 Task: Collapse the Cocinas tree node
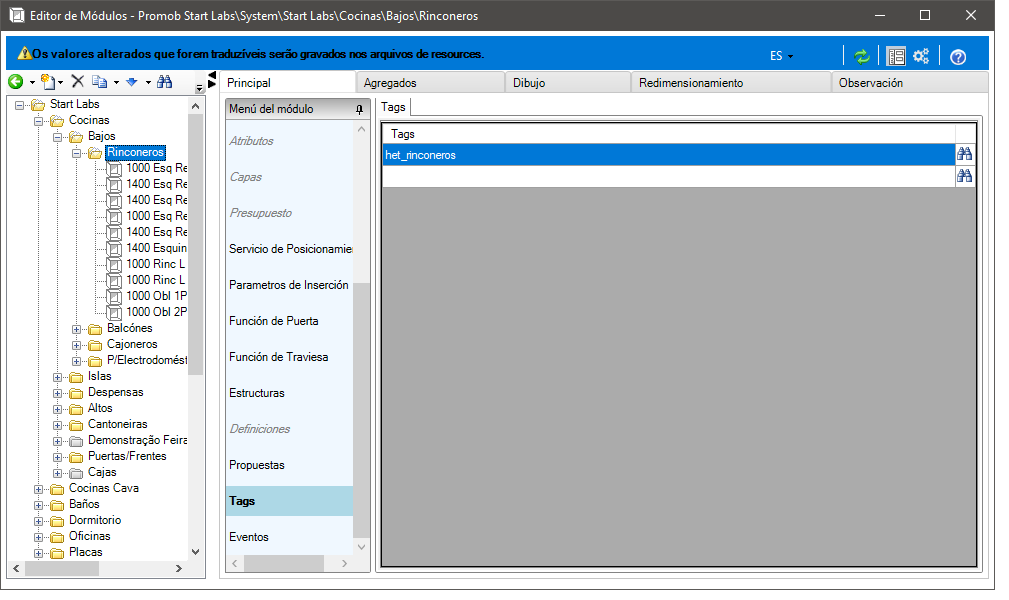coord(39,121)
